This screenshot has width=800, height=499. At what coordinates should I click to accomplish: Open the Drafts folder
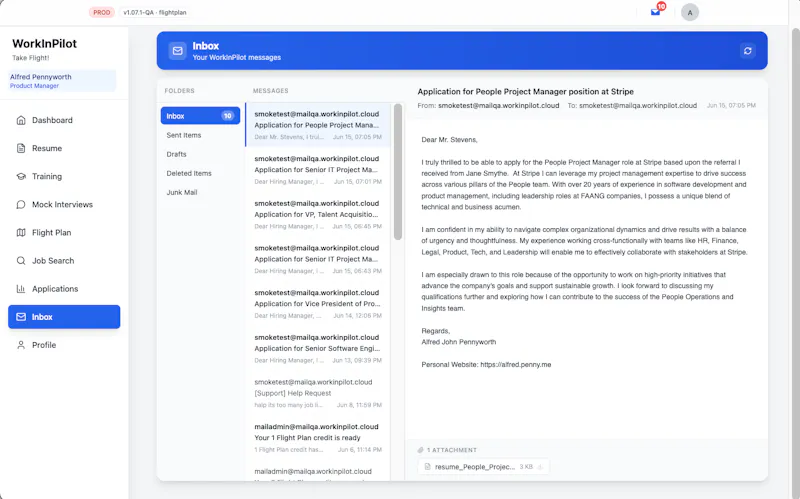tap(200, 154)
